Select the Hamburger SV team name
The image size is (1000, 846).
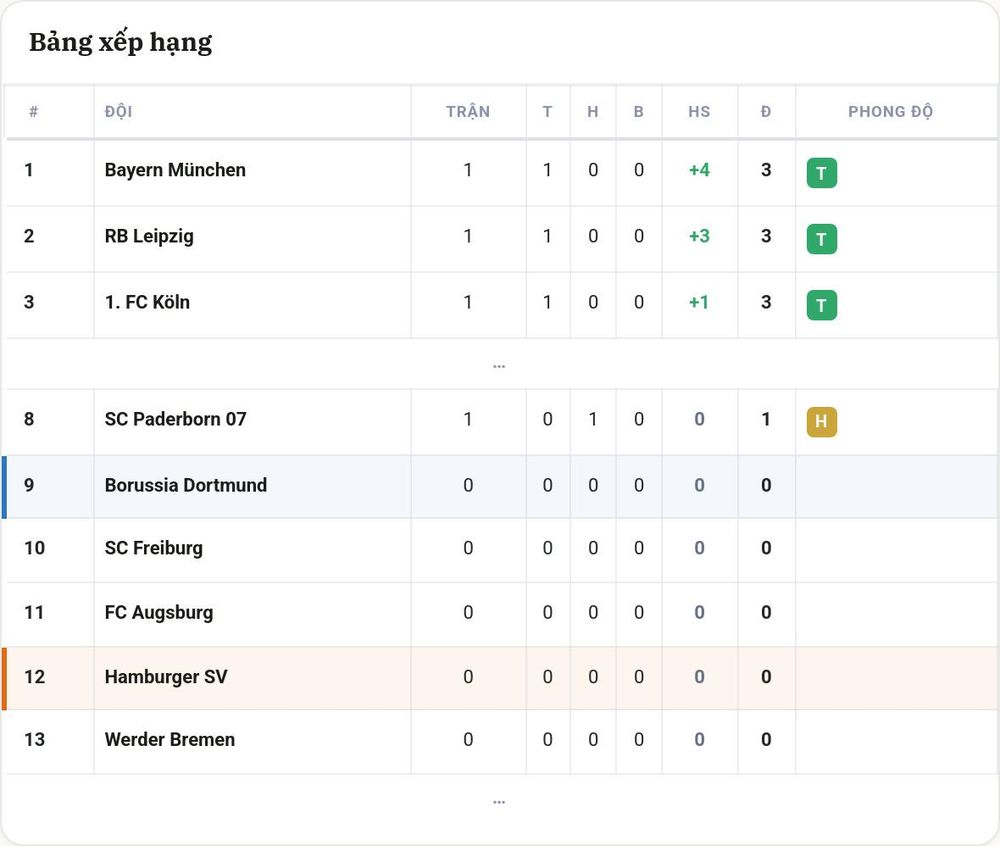point(166,677)
